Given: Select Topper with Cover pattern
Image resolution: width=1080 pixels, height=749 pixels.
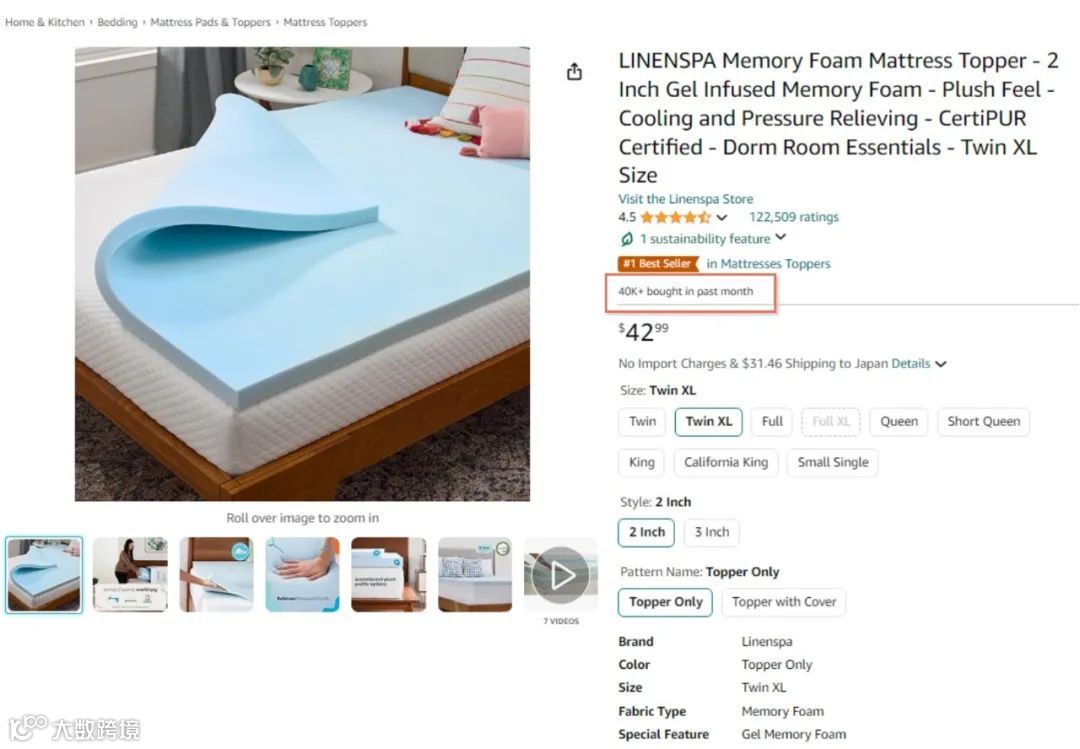Looking at the screenshot, I should [x=784, y=602].
